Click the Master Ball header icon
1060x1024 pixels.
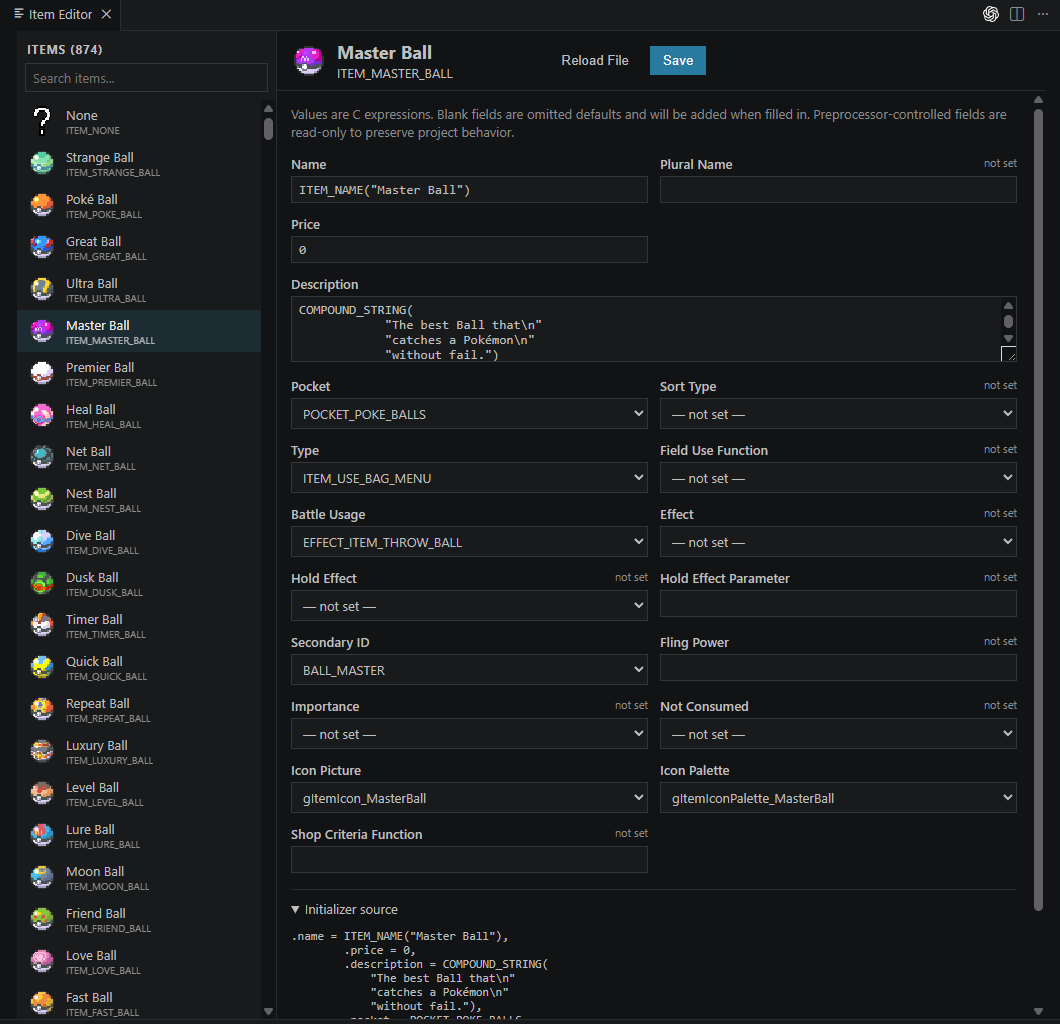click(x=309, y=61)
